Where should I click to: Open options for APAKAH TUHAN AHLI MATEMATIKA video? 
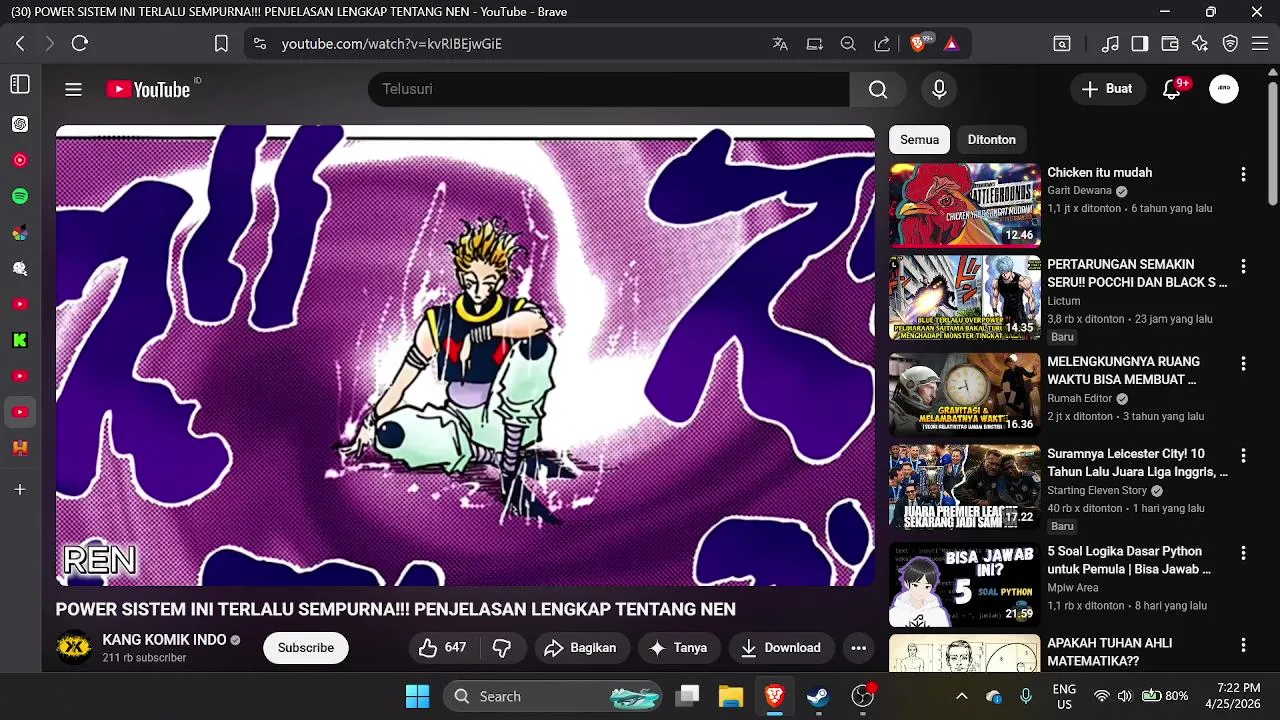1243,645
